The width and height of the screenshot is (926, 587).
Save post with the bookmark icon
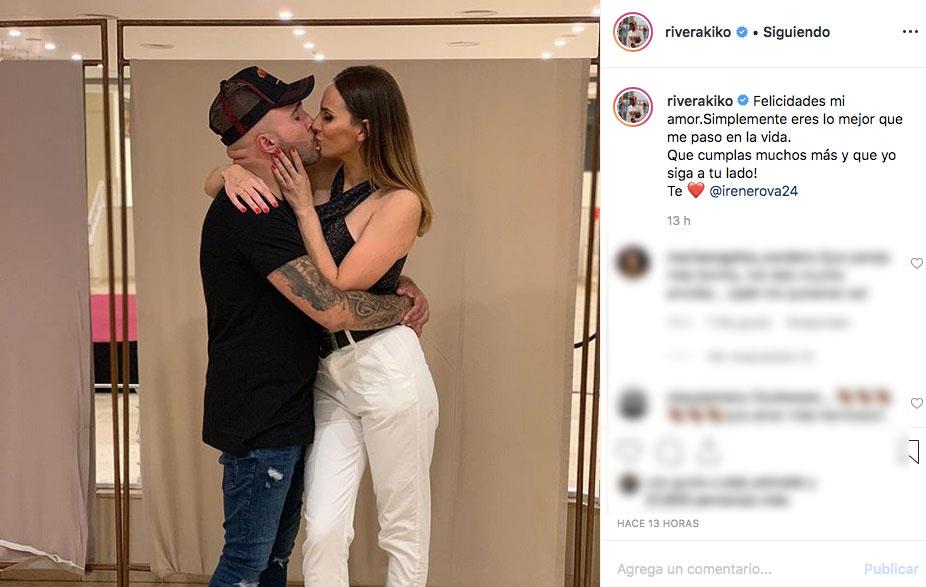(x=912, y=452)
